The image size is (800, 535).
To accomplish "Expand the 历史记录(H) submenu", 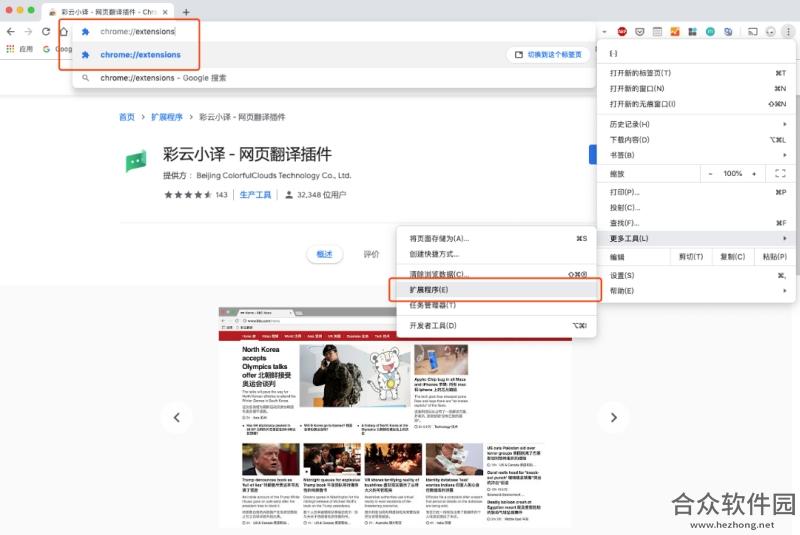I will (697, 124).
